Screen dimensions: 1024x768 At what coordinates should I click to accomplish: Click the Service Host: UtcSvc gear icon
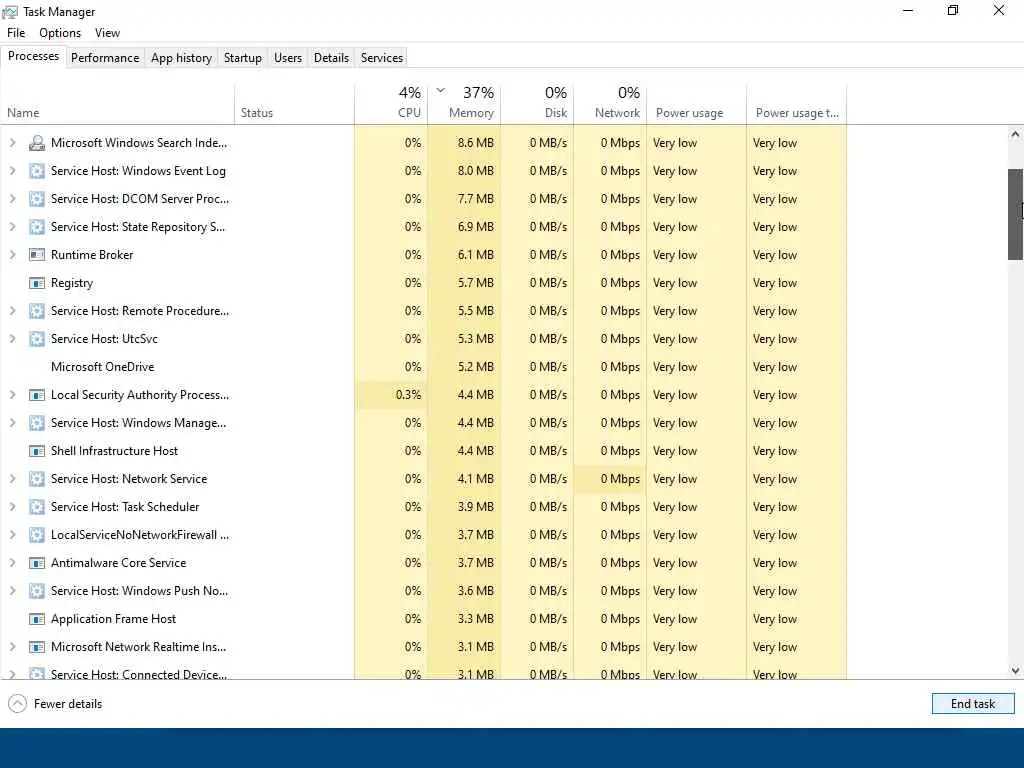click(x=37, y=340)
